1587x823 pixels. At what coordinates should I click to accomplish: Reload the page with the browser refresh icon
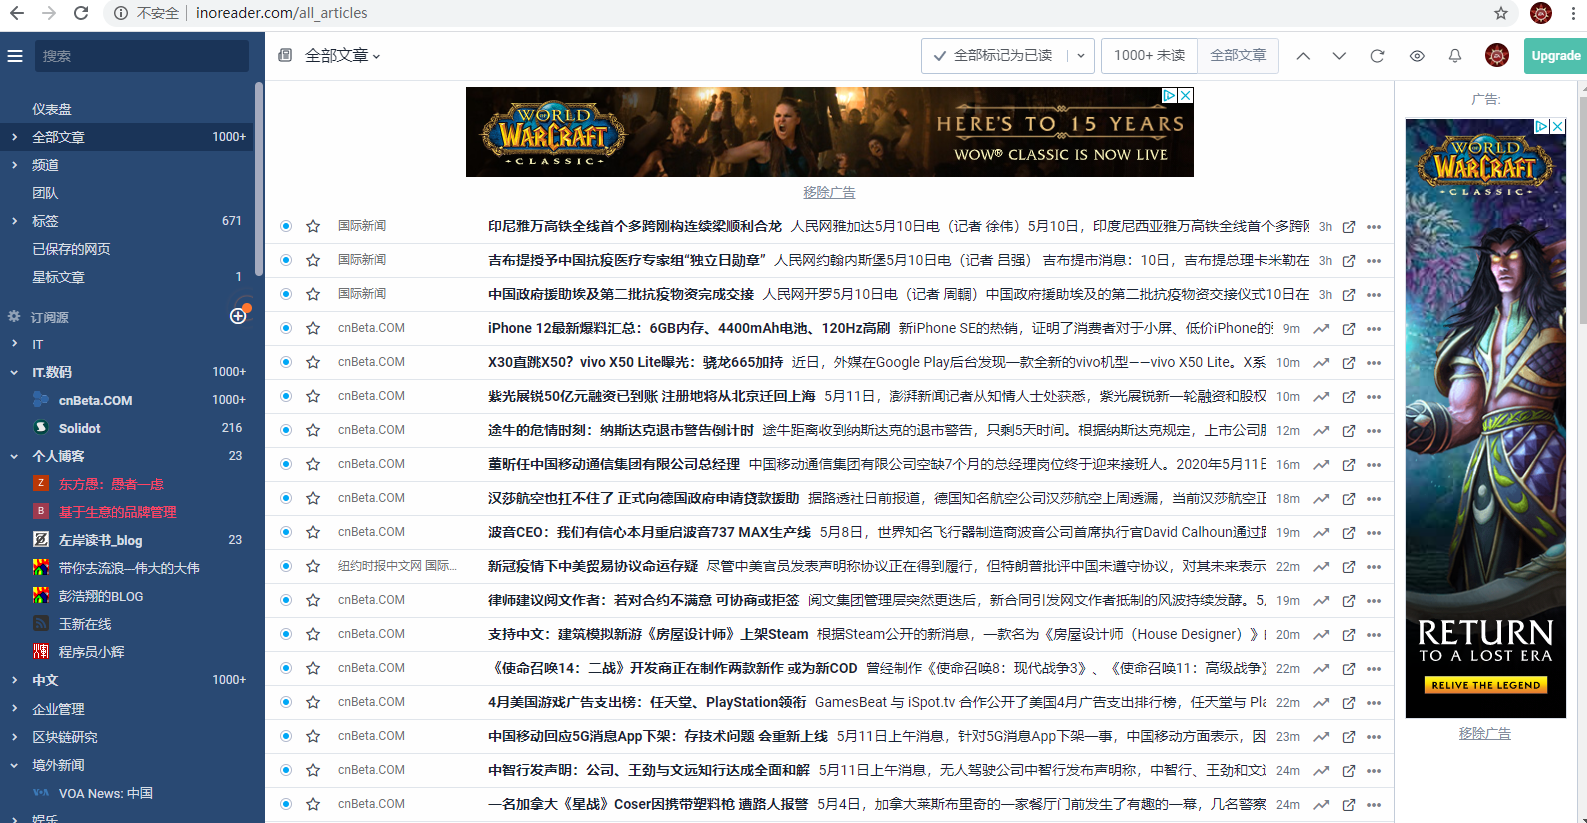click(x=81, y=13)
